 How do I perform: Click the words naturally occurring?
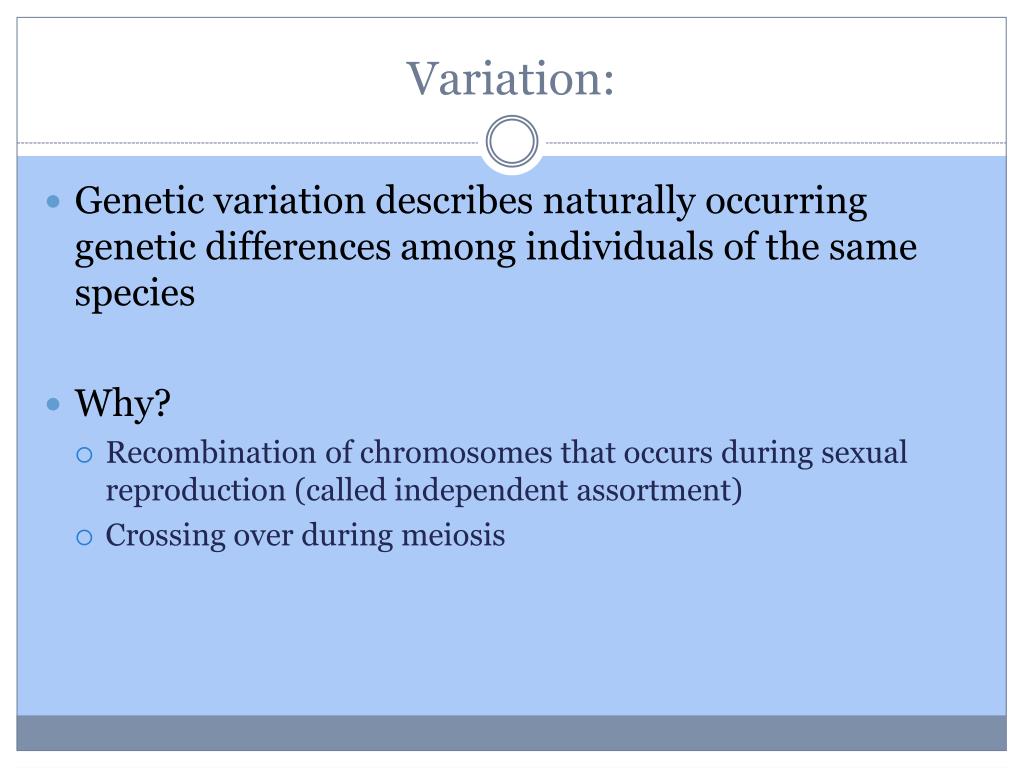tap(705, 201)
